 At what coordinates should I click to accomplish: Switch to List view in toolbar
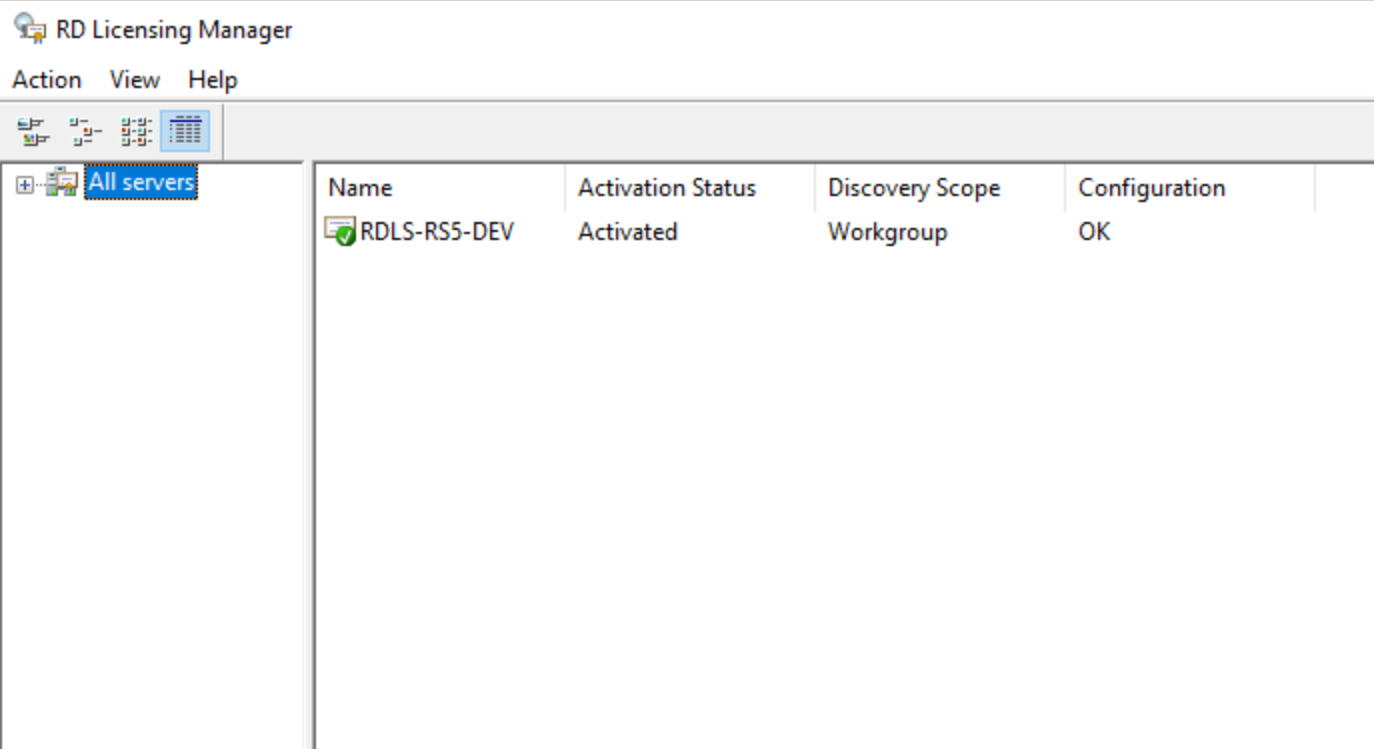point(135,131)
